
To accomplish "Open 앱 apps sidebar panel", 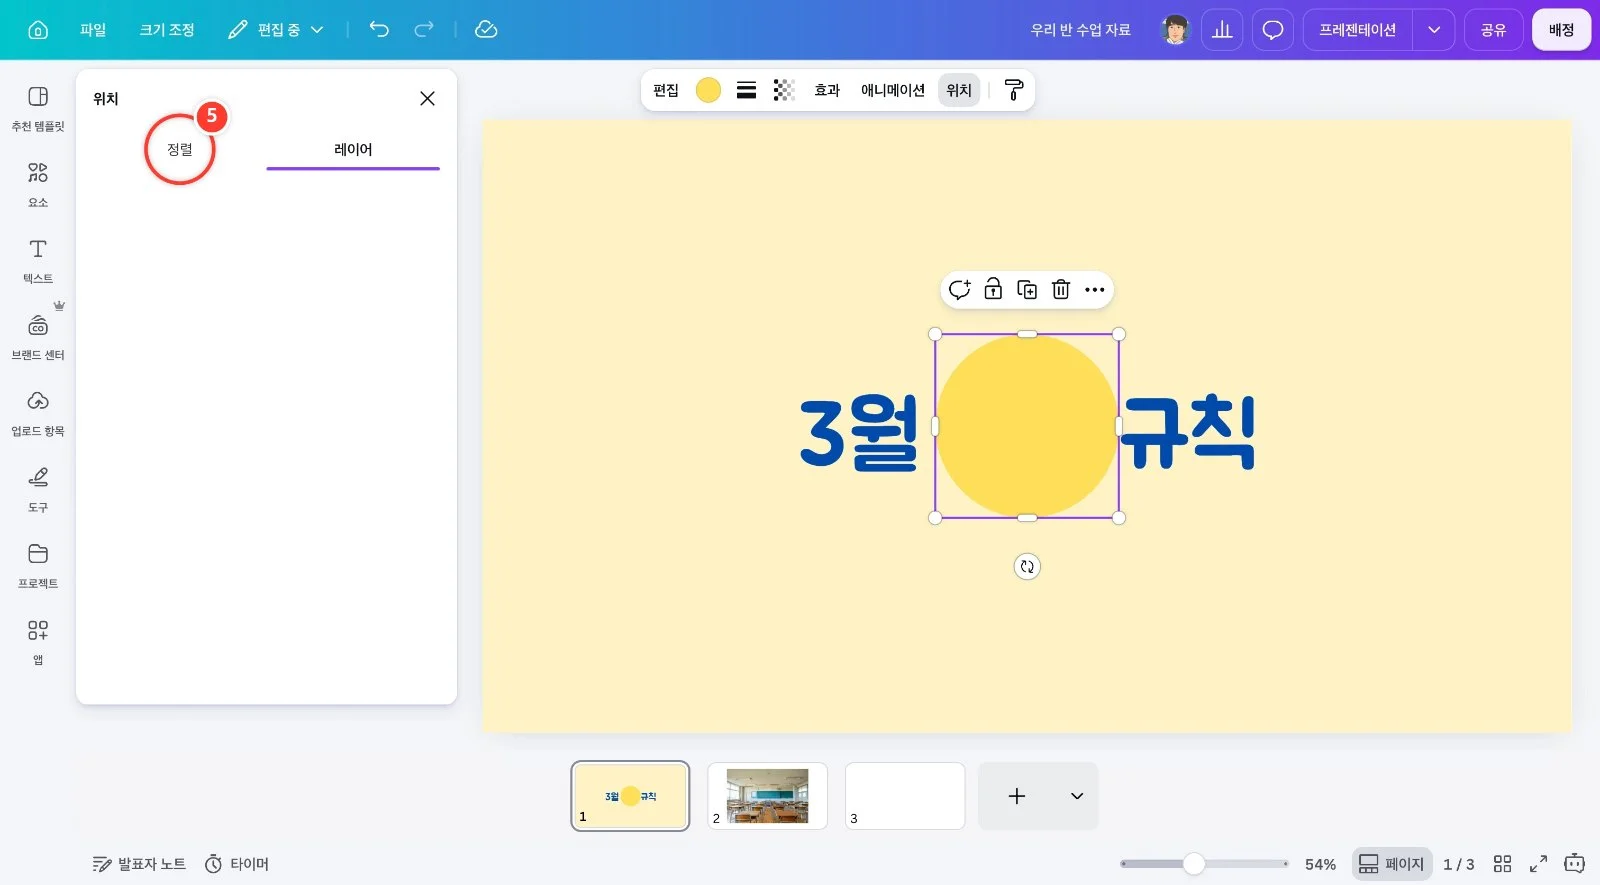I will (38, 641).
